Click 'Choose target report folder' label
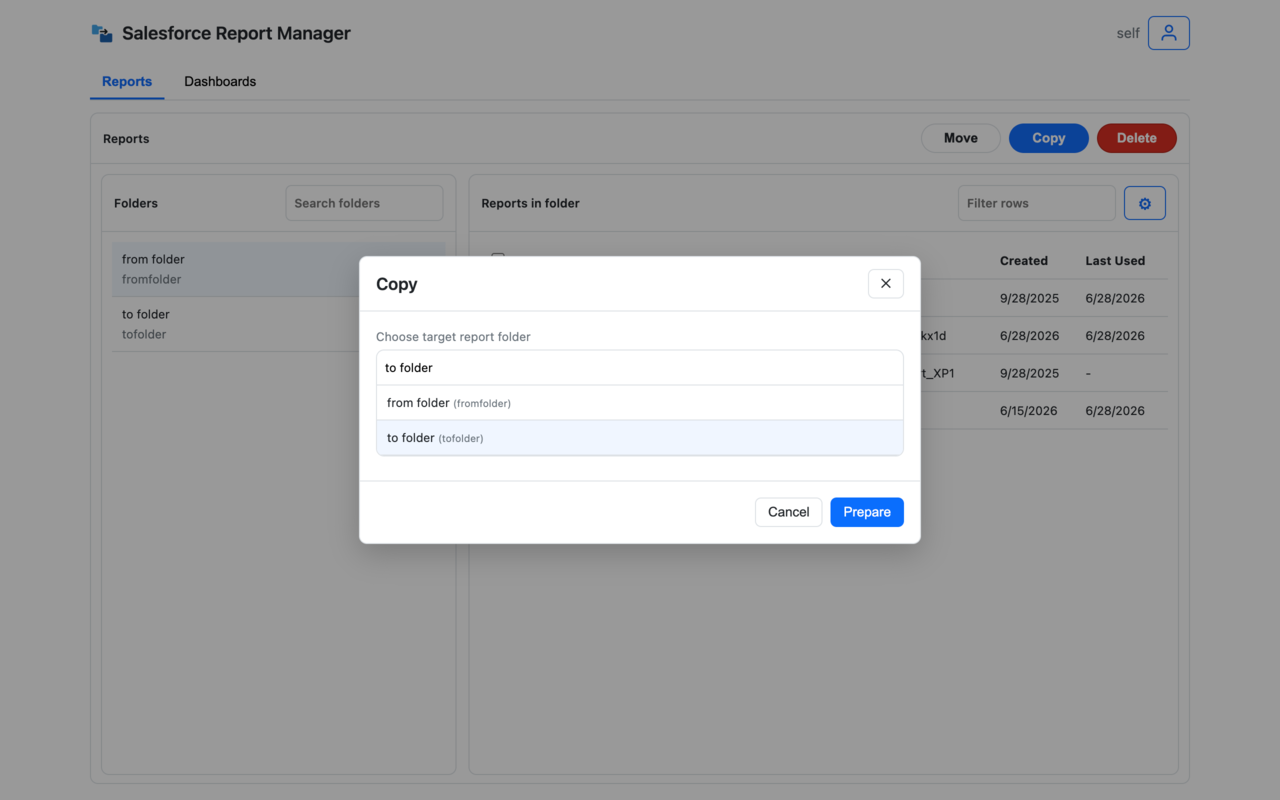 pyautogui.click(x=453, y=337)
